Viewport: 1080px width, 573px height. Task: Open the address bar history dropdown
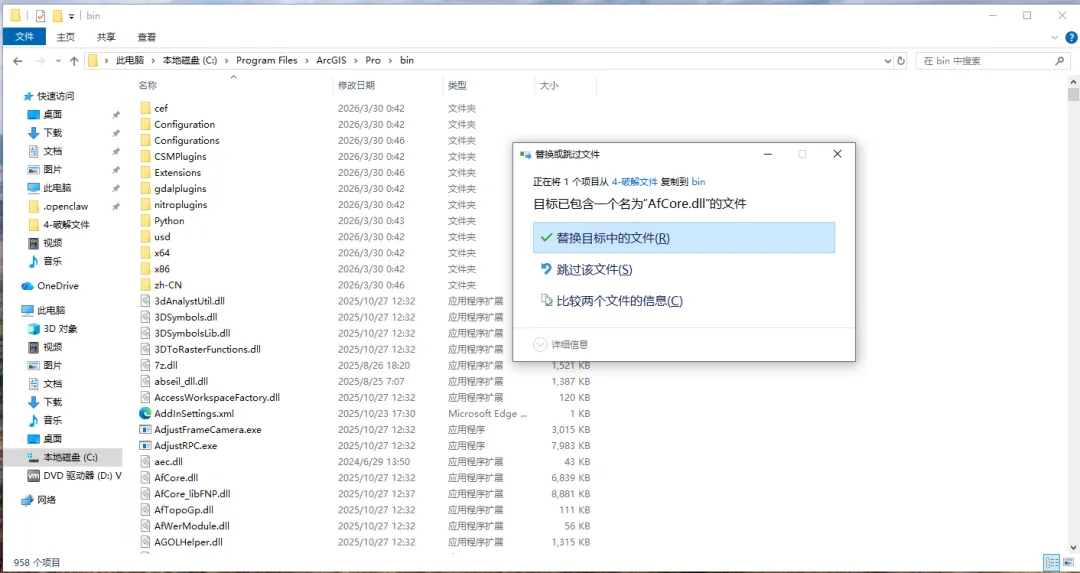click(887, 61)
